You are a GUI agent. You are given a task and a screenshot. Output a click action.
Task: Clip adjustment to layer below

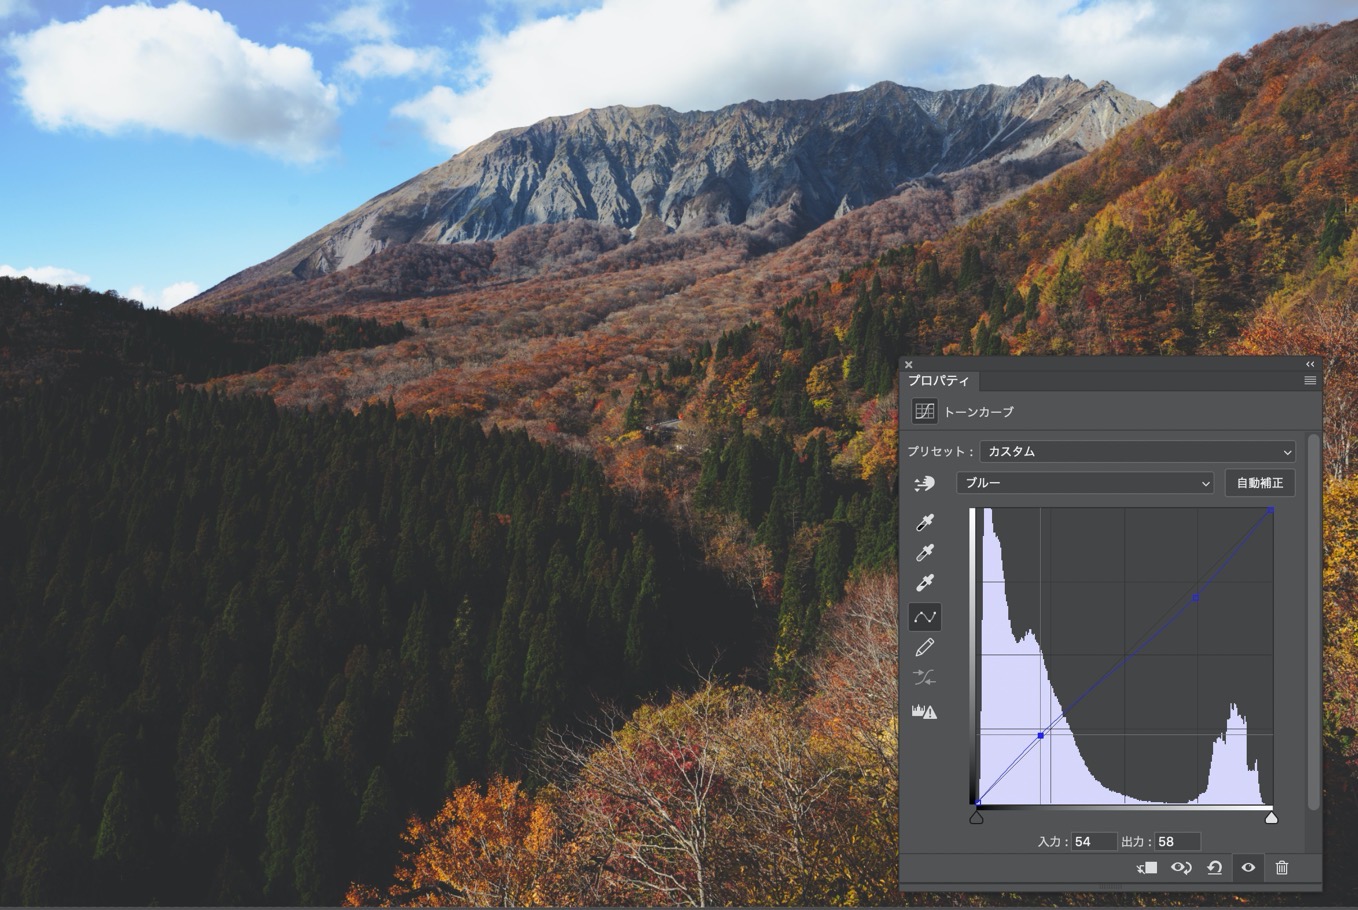click(1147, 868)
